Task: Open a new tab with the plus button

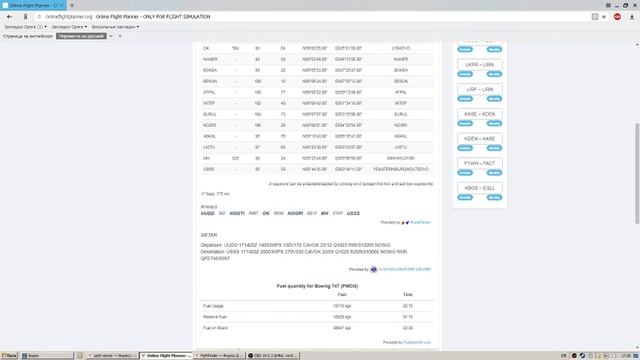Action: point(72,5)
